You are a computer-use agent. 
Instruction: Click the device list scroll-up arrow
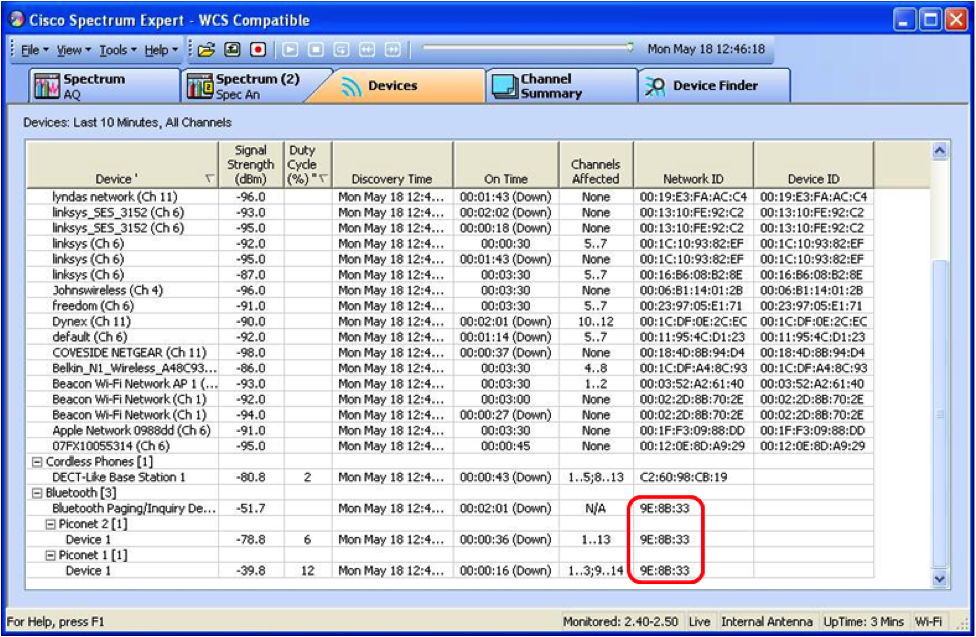tap(940, 151)
